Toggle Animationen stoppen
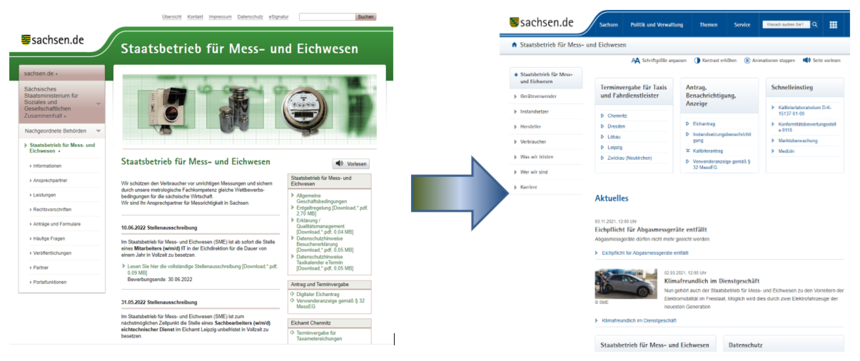This screenshot has width=860, height=361. point(769,60)
